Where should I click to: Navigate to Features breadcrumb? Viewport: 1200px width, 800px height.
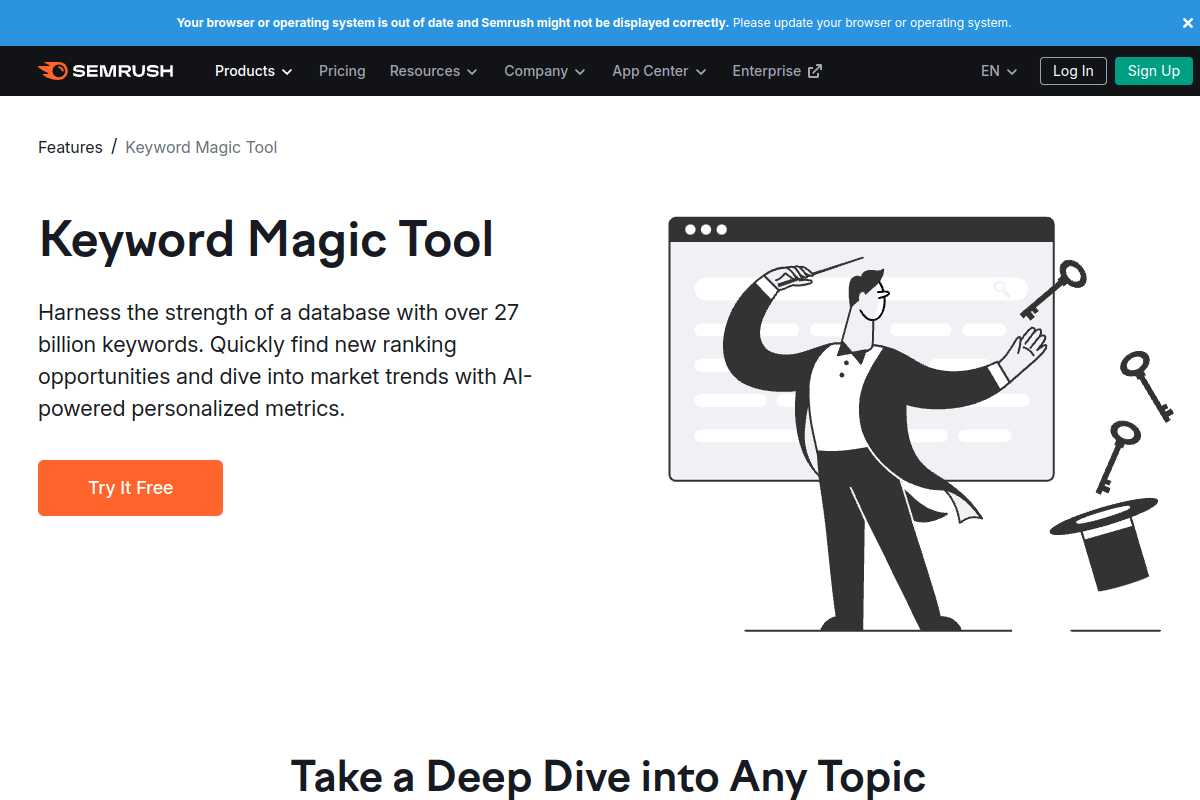tap(70, 147)
